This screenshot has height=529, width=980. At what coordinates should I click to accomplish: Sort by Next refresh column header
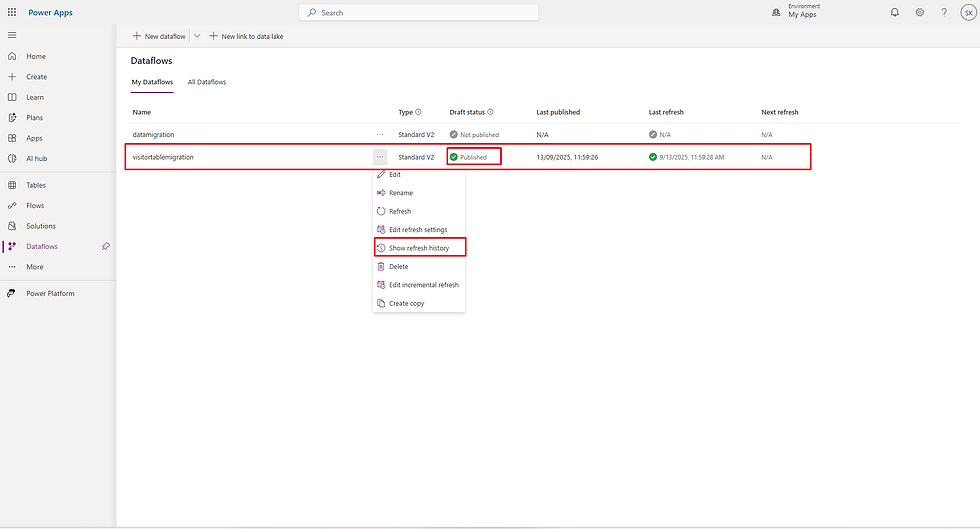[779, 112]
